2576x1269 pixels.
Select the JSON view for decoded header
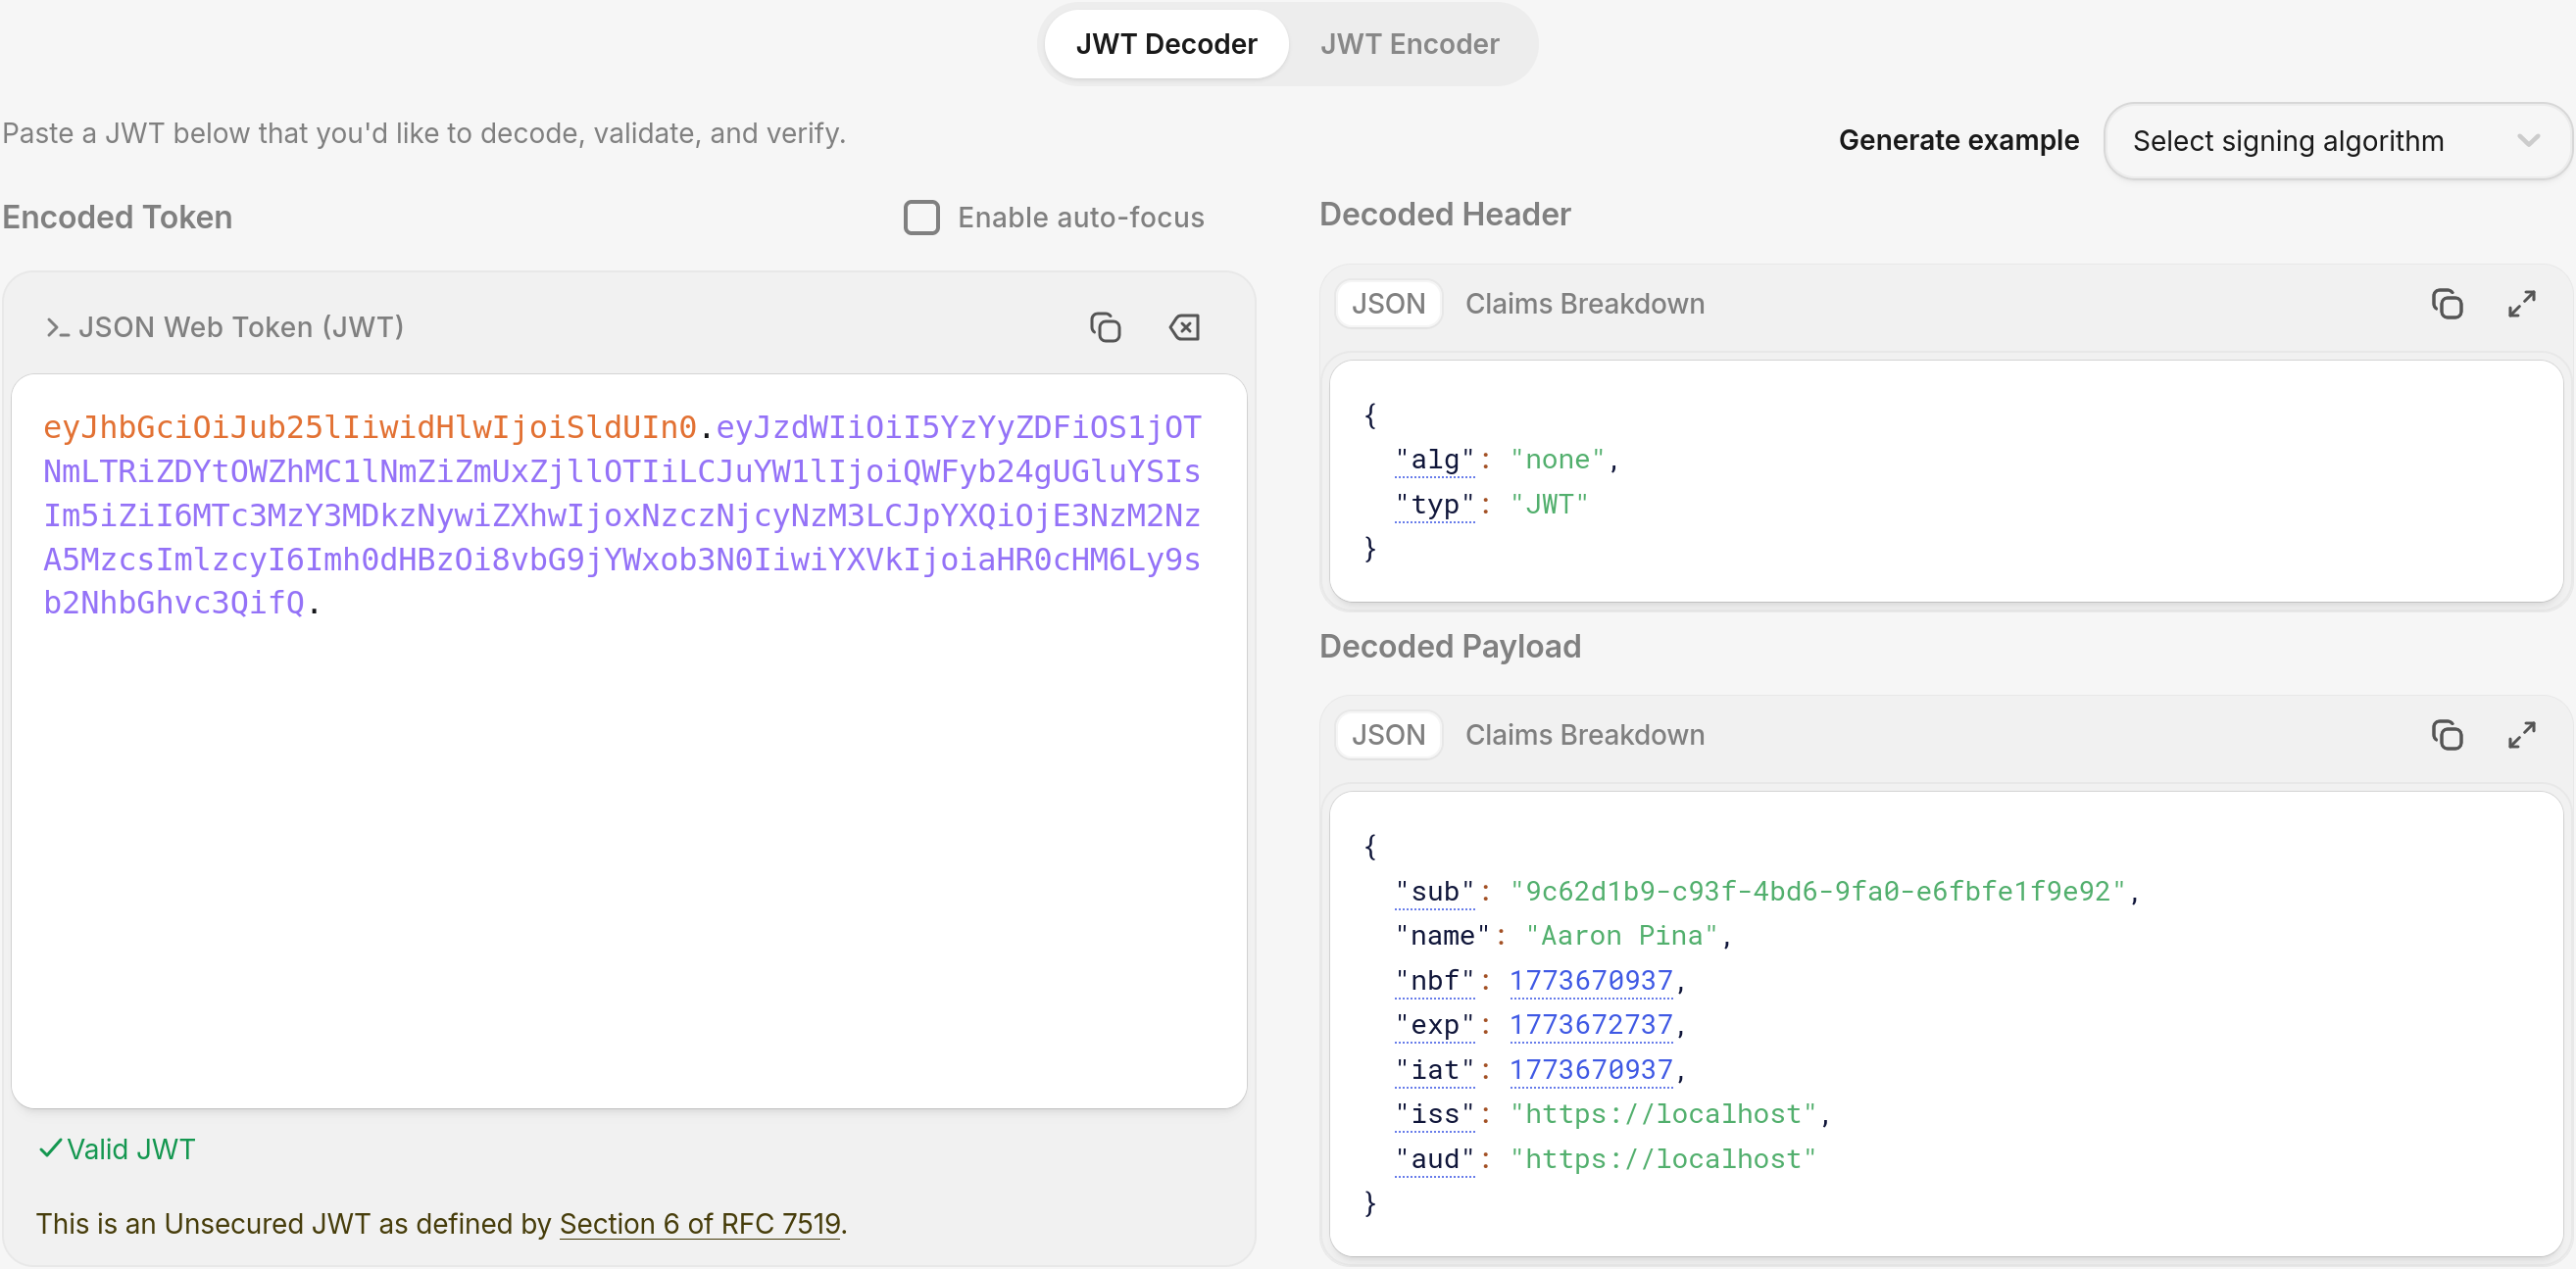[1388, 304]
